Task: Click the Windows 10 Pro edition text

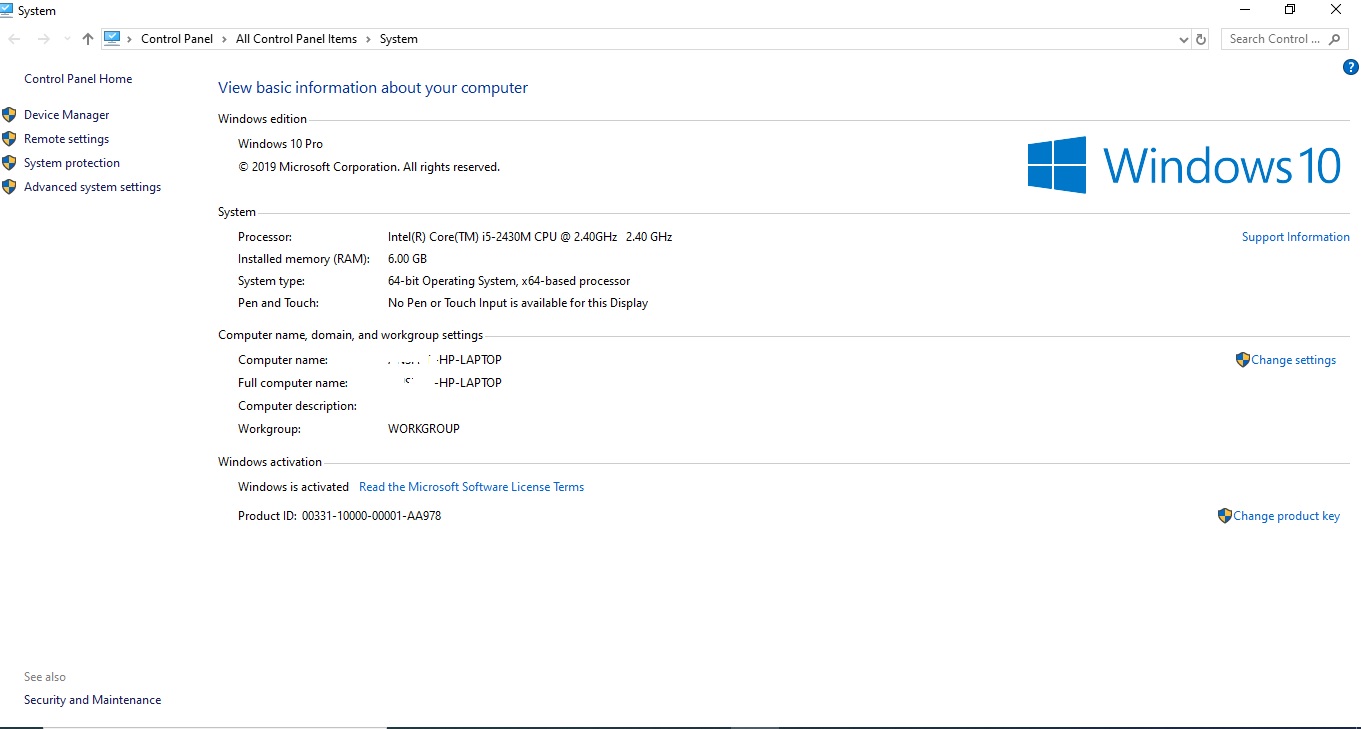Action: click(x=280, y=144)
